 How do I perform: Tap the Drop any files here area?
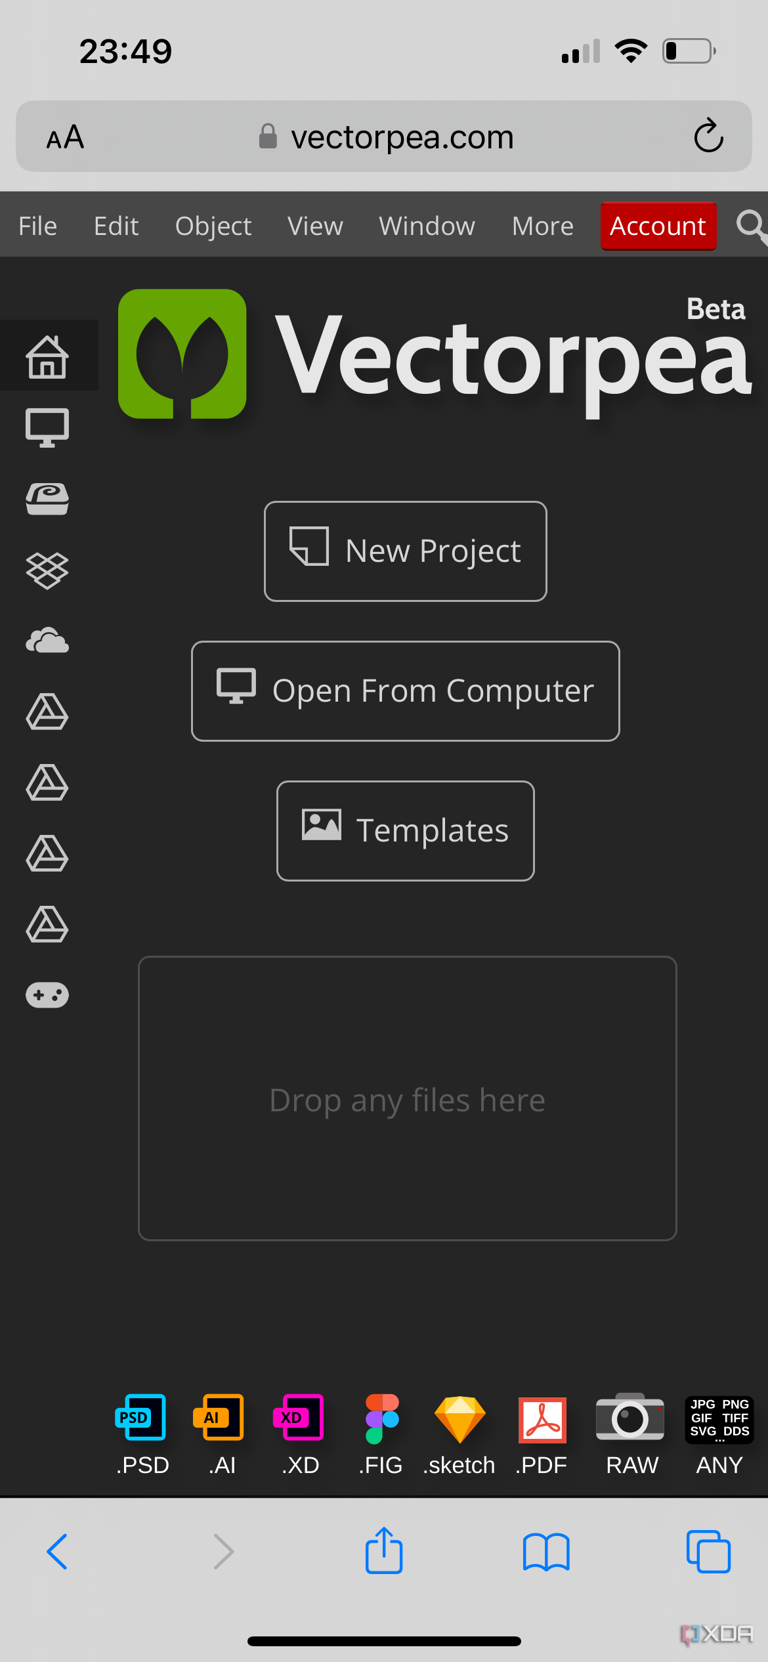(407, 1099)
